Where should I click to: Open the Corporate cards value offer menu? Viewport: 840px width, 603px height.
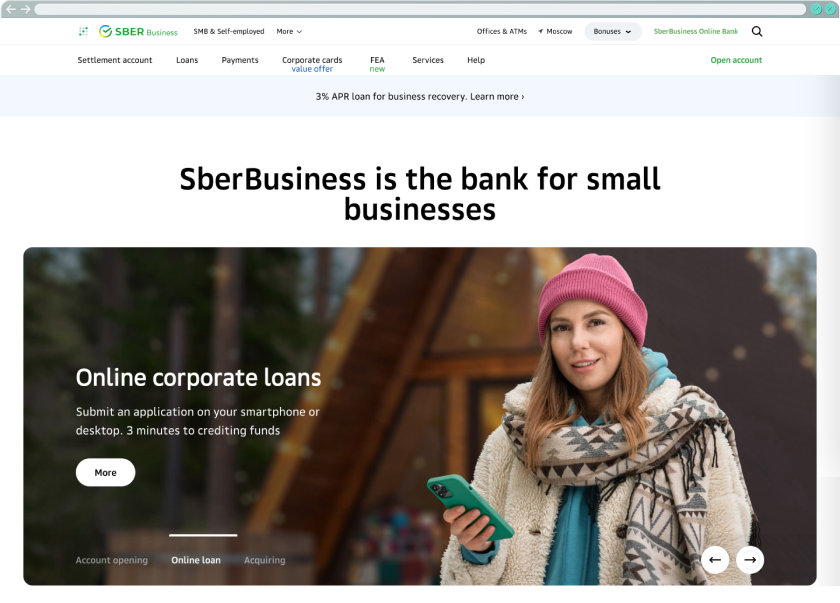(312, 64)
